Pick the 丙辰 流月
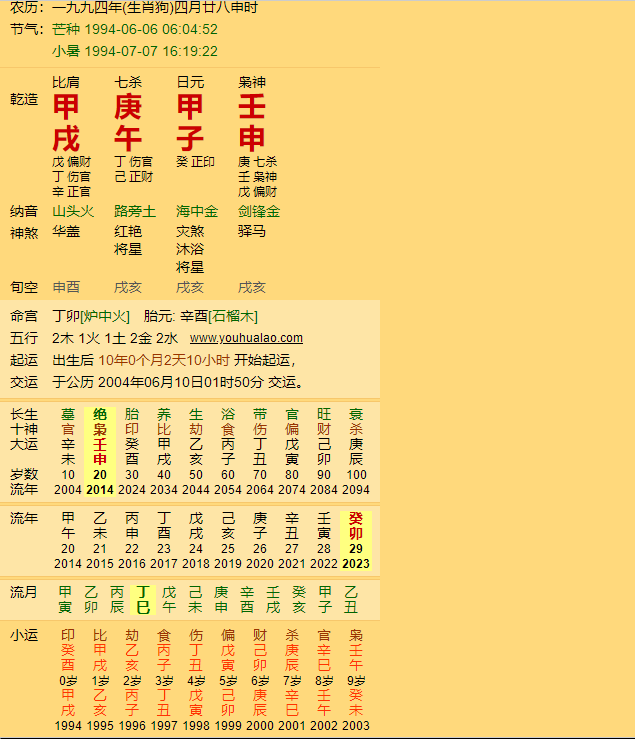 117,599
